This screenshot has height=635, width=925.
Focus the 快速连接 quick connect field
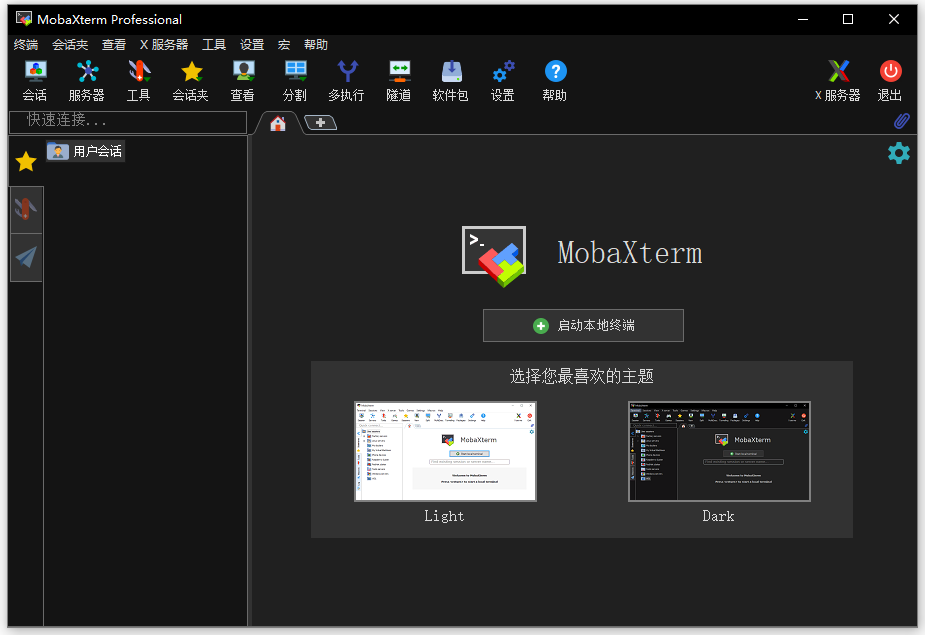128,122
